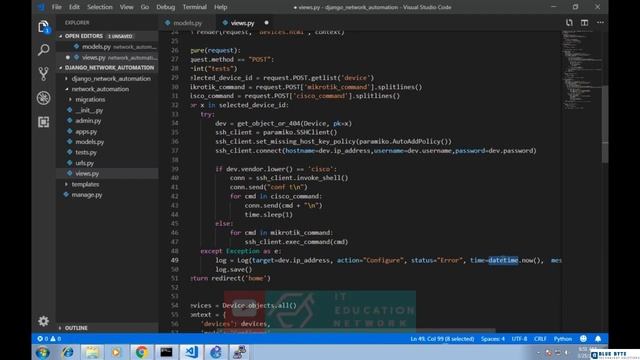Click the unsaved dot on views.py tab
This screenshot has height=360, width=640.
click(x=267, y=23)
